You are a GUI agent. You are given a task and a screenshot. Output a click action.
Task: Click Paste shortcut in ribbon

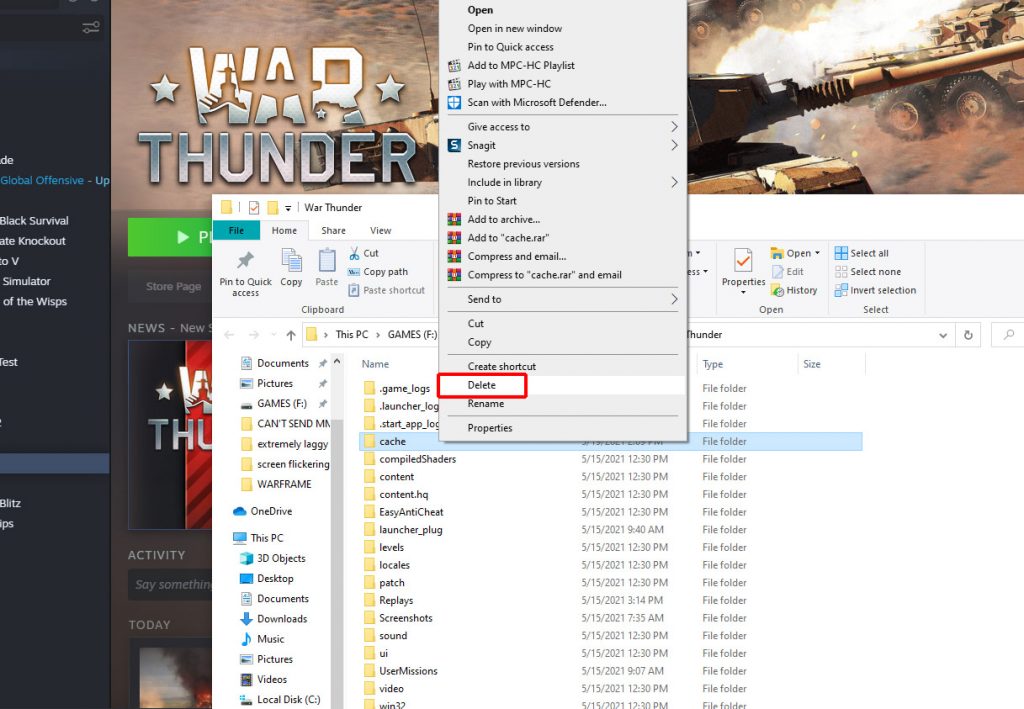(386, 291)
